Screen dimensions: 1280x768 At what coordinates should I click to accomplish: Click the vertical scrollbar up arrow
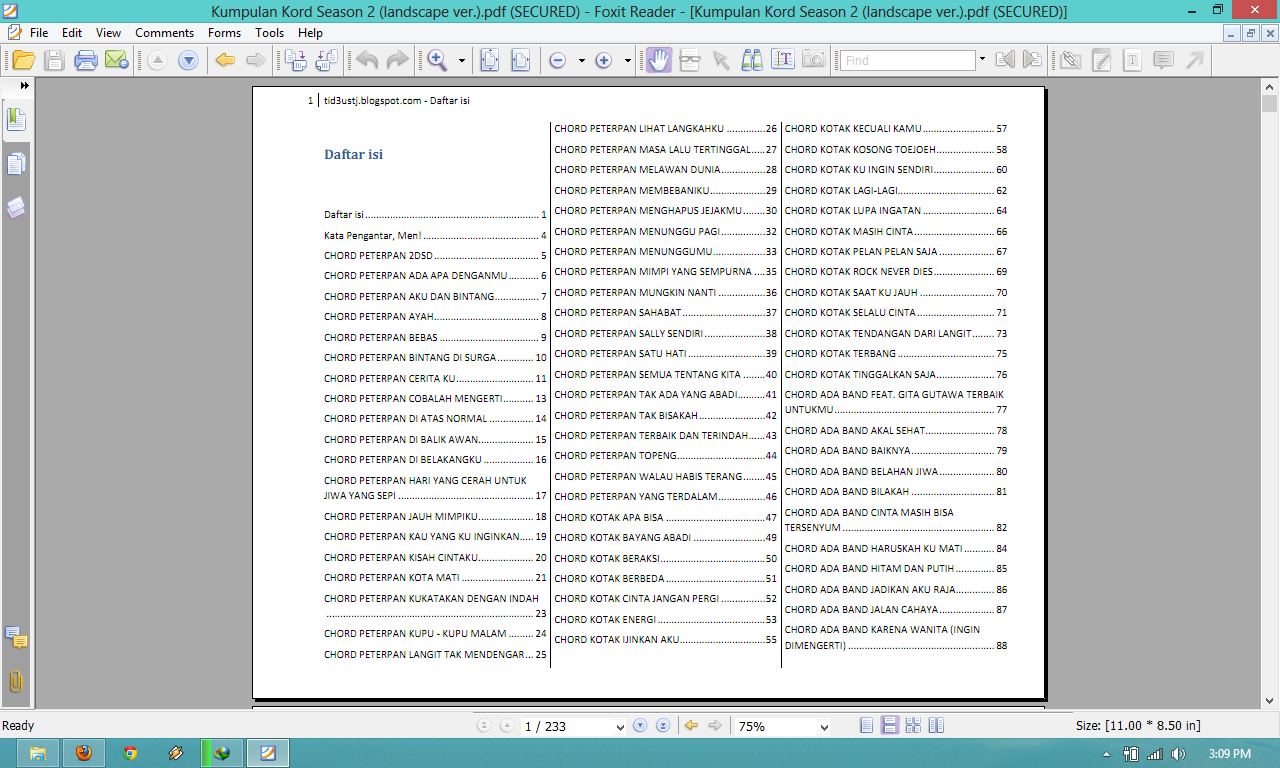1270,87
